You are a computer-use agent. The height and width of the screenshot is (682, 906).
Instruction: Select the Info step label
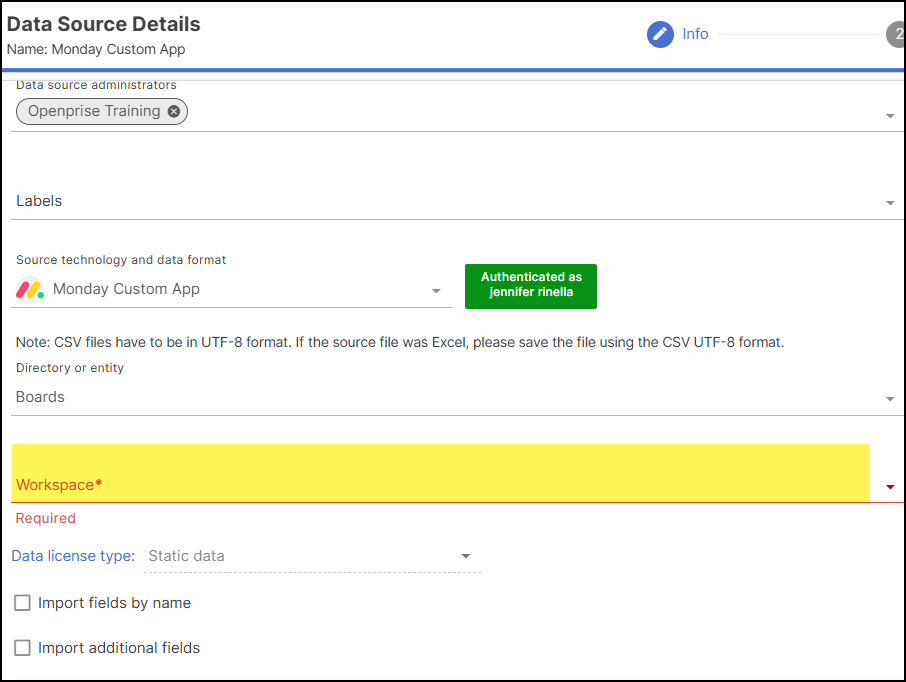pyautogui.click(x=695, y=34)
